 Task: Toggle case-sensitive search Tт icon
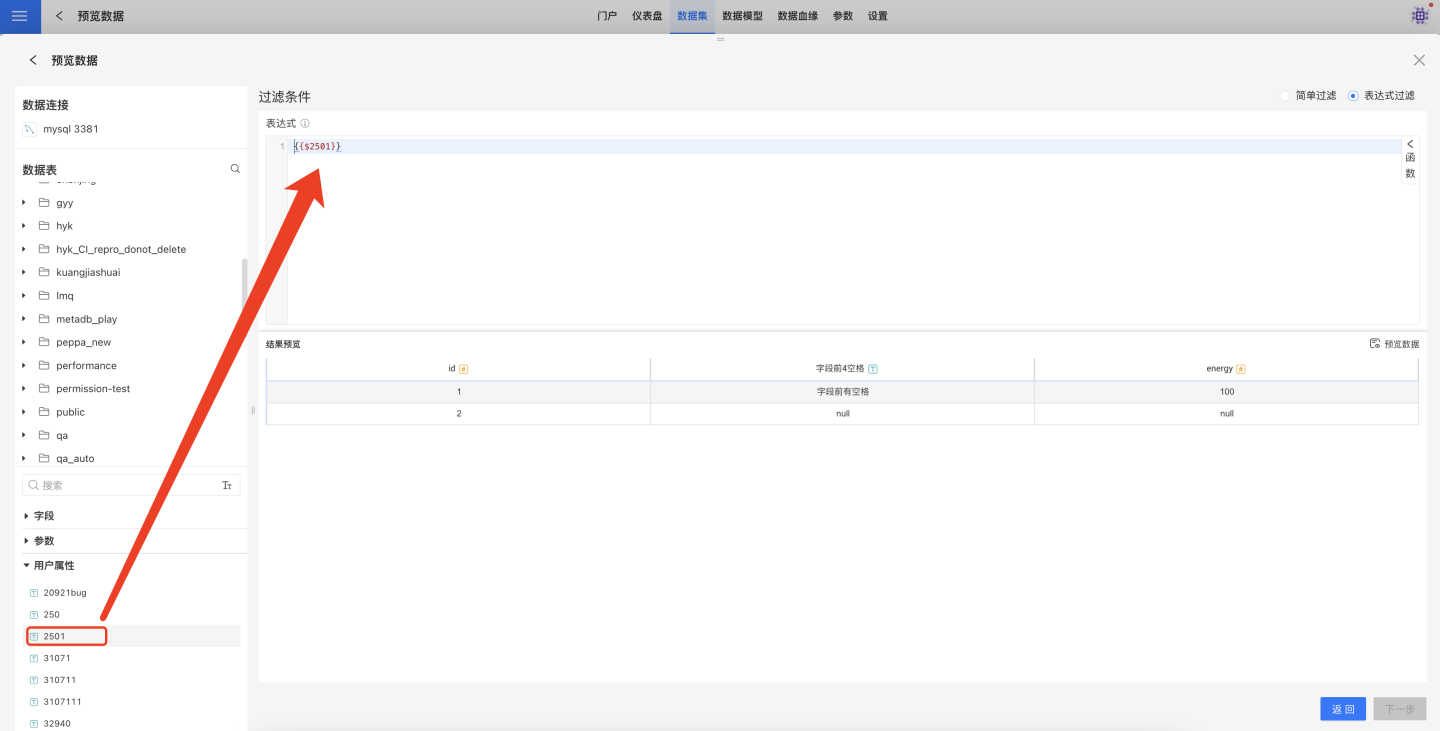coord(227,485)
